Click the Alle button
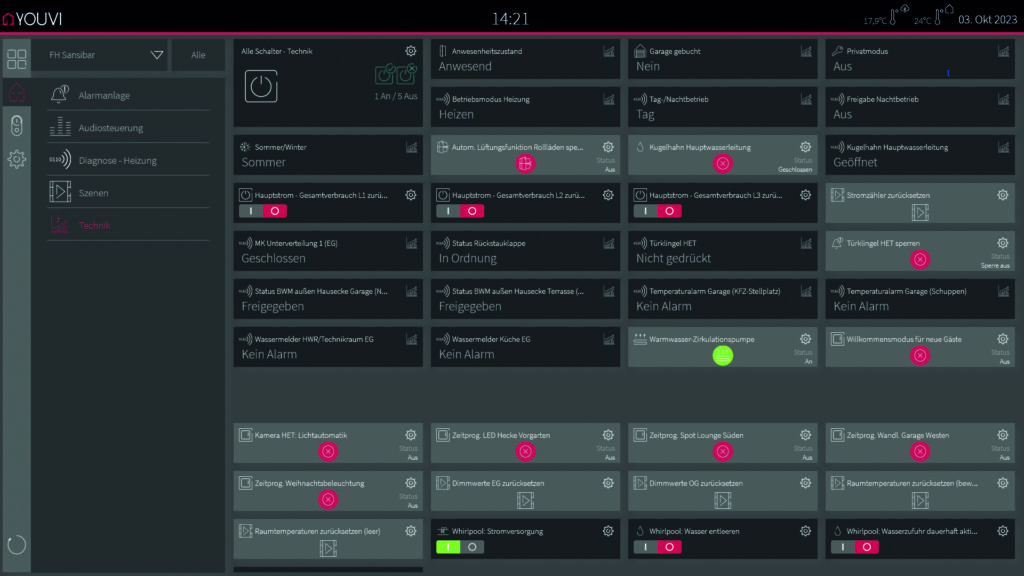1024x576 pixels. pyautogui.click(x=198, y=55)
